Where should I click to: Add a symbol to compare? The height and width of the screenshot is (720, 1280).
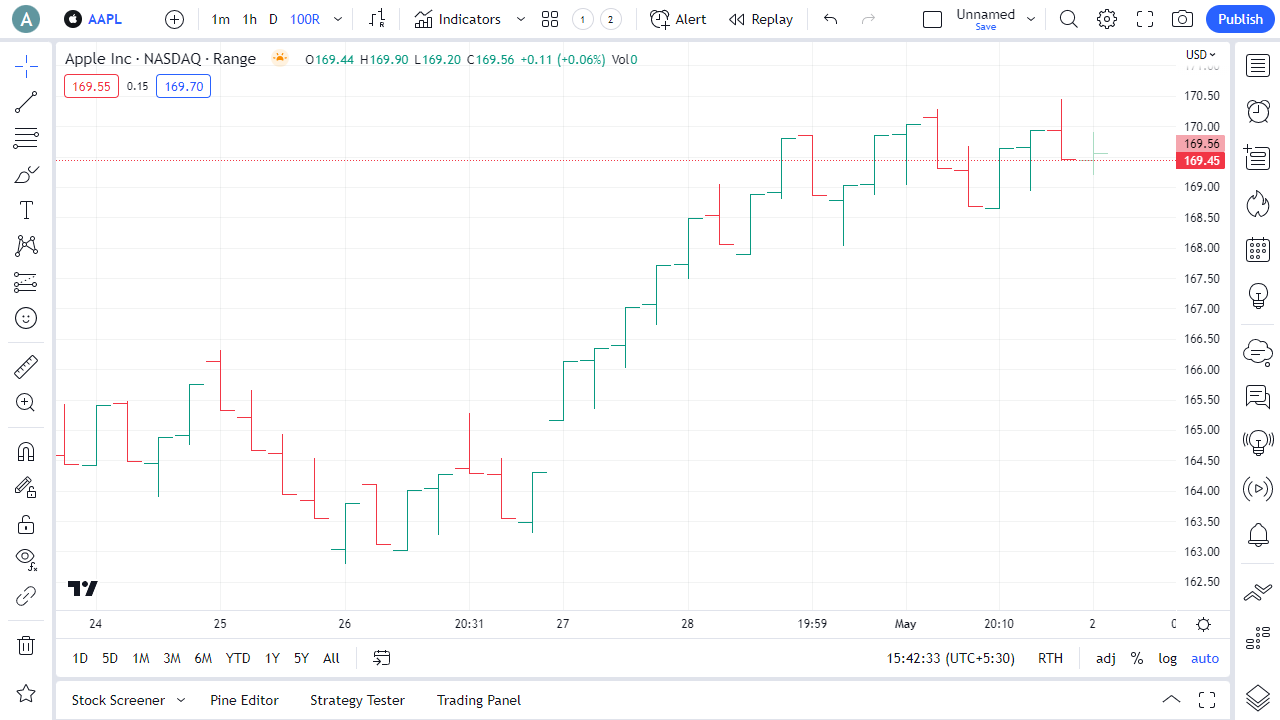pos(175,19)
